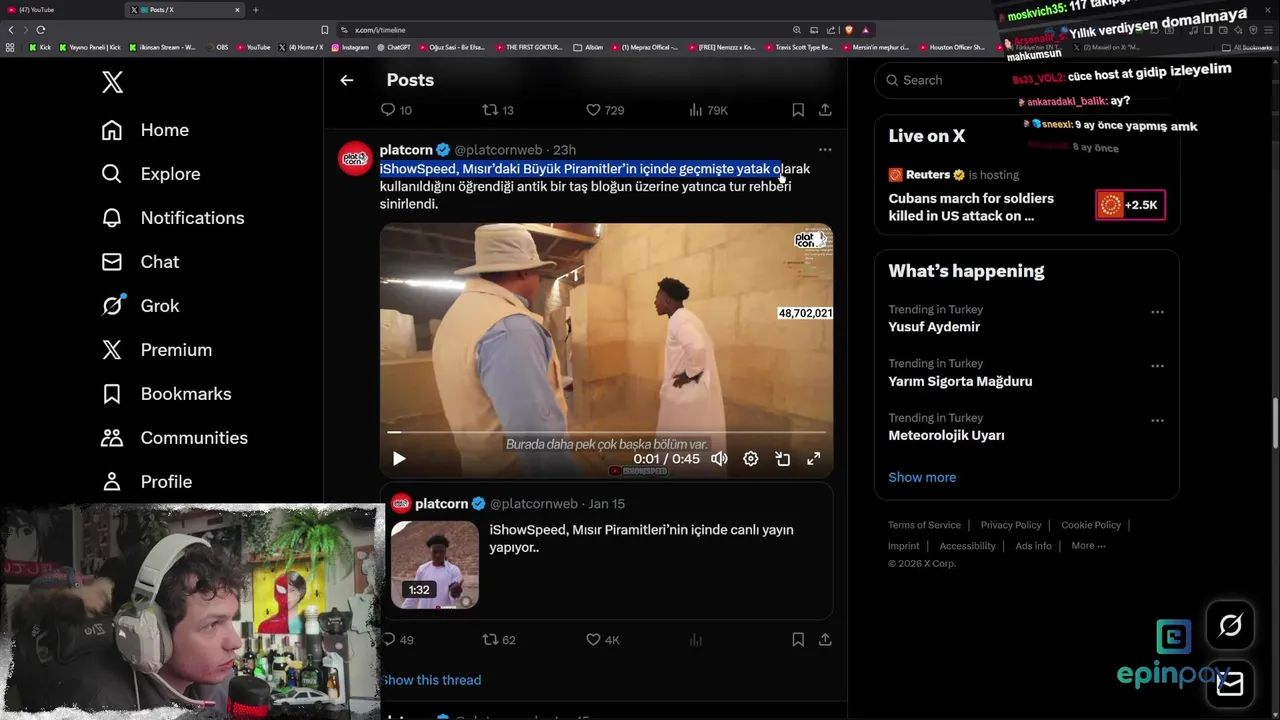
Task: Open Premium in sidebar
Action: (x=157, y=350)
